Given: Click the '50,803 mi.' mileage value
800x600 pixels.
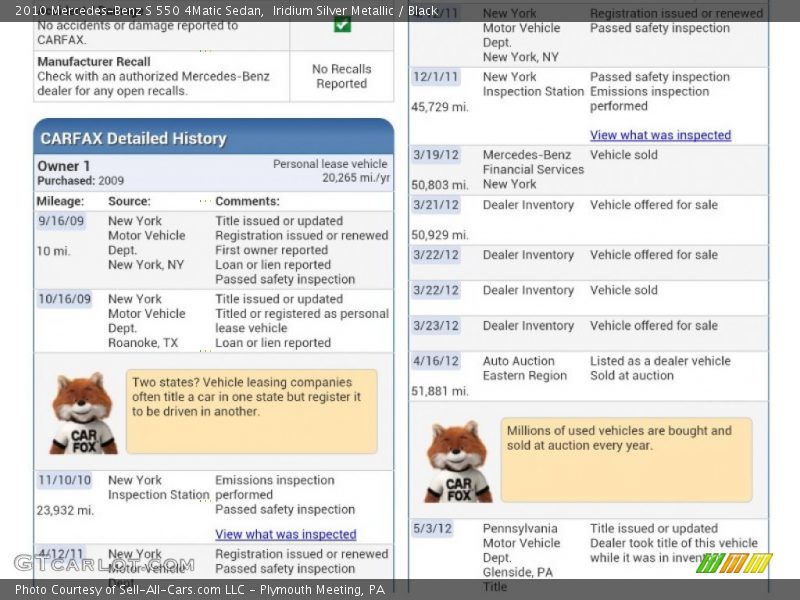Looking at the screenshot, I should pyautogui.click(x=440, y=185).
